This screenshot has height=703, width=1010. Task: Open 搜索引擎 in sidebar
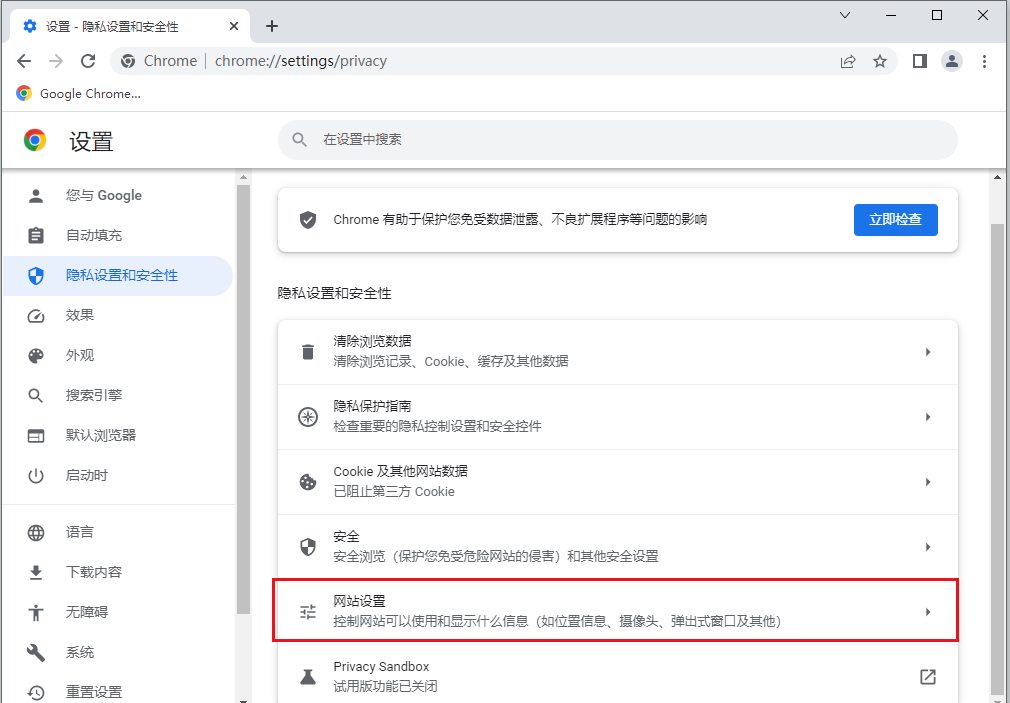[x=117, y=395]
